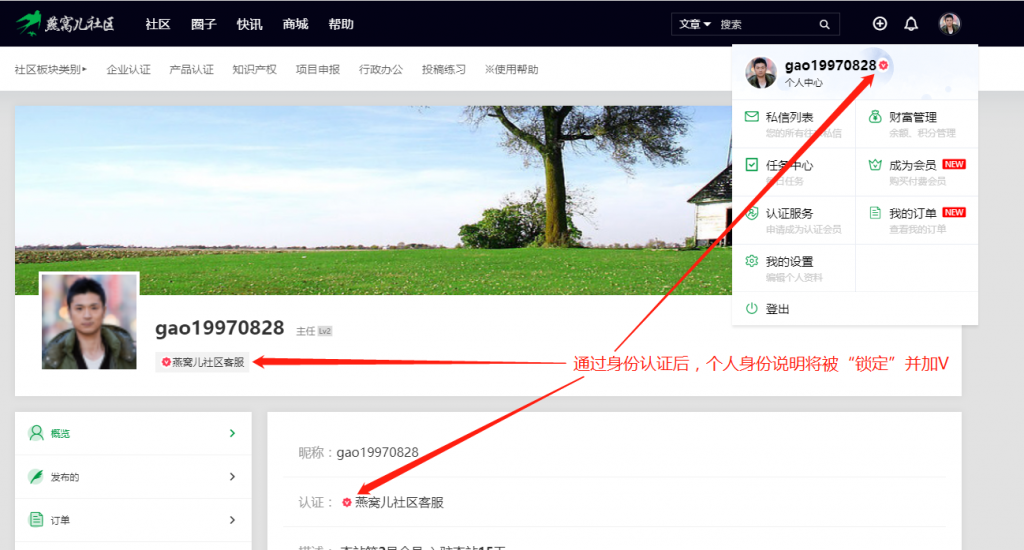Image resolution: width=1024 pixels, height=550 pixels.
Task: Open 认证服务 shield icon
Action: click(x=752, y=213)
